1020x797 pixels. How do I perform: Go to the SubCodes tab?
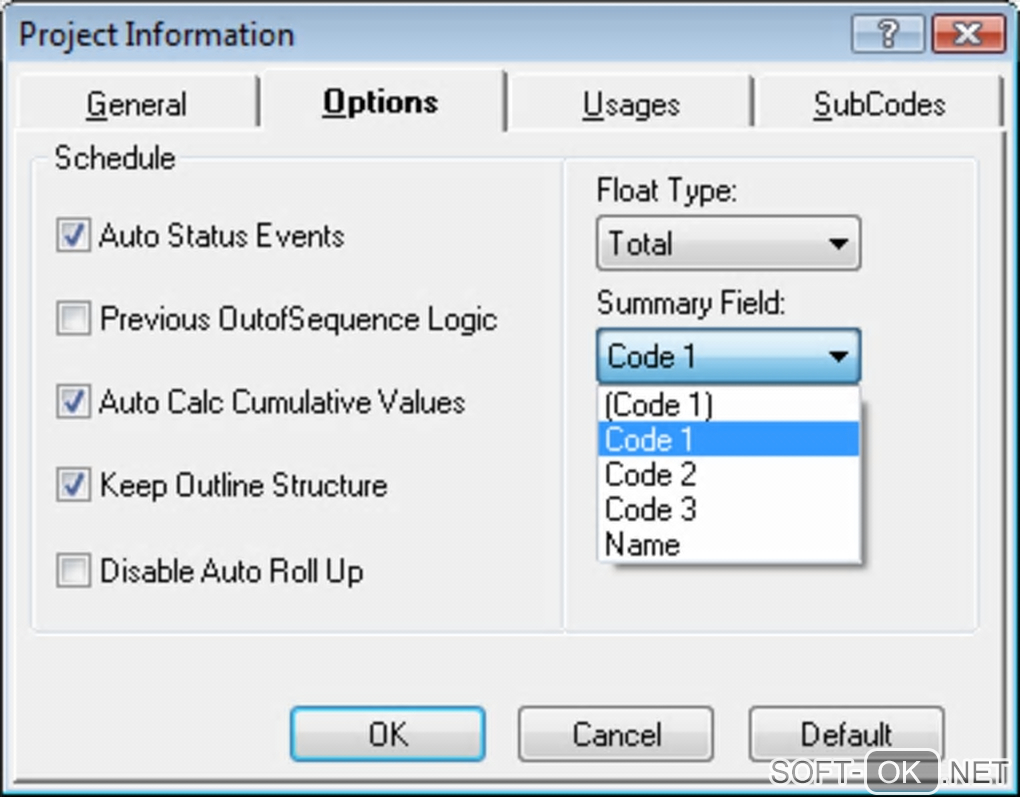(x=878, y=104)
